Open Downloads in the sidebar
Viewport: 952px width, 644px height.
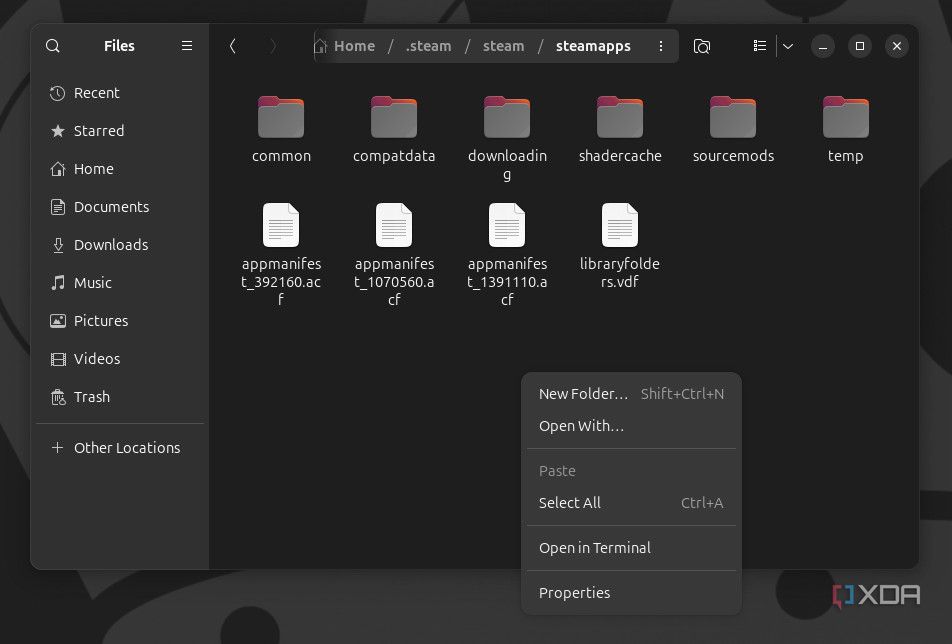[120, 245]
